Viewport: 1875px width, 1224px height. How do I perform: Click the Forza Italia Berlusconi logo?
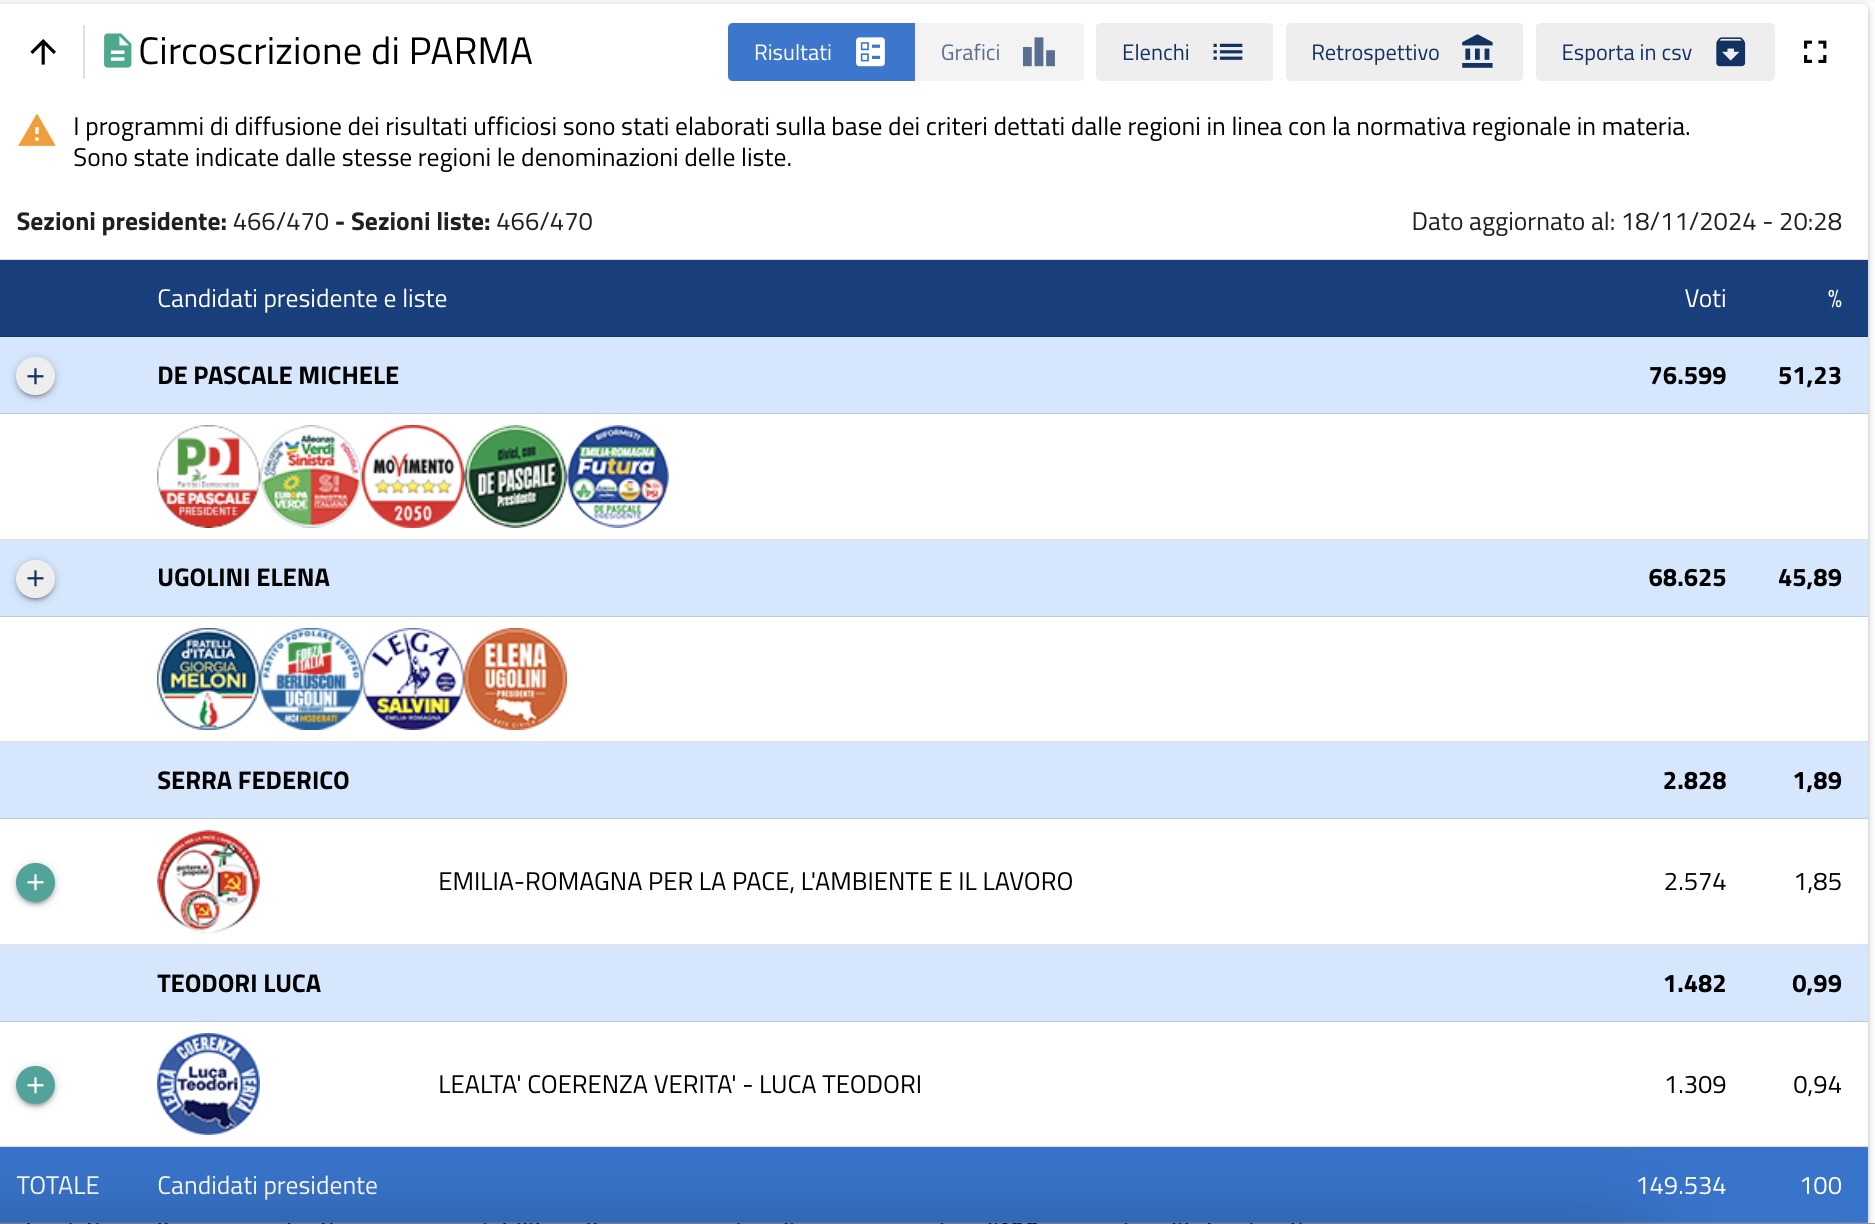(311, 679)
